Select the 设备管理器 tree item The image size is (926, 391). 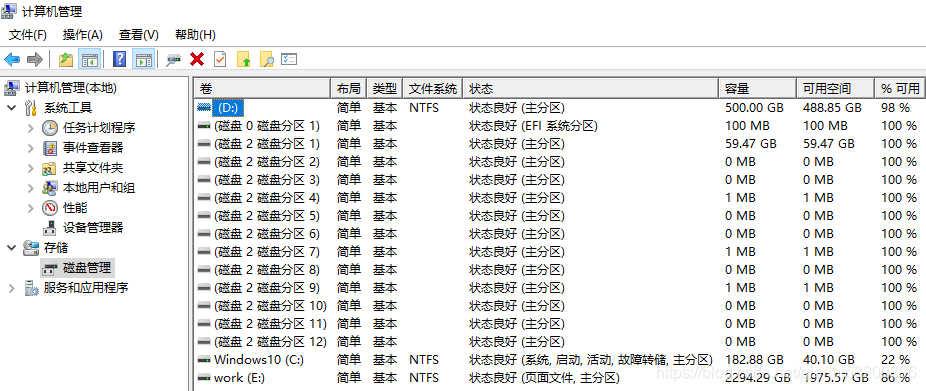click(93, 227)
